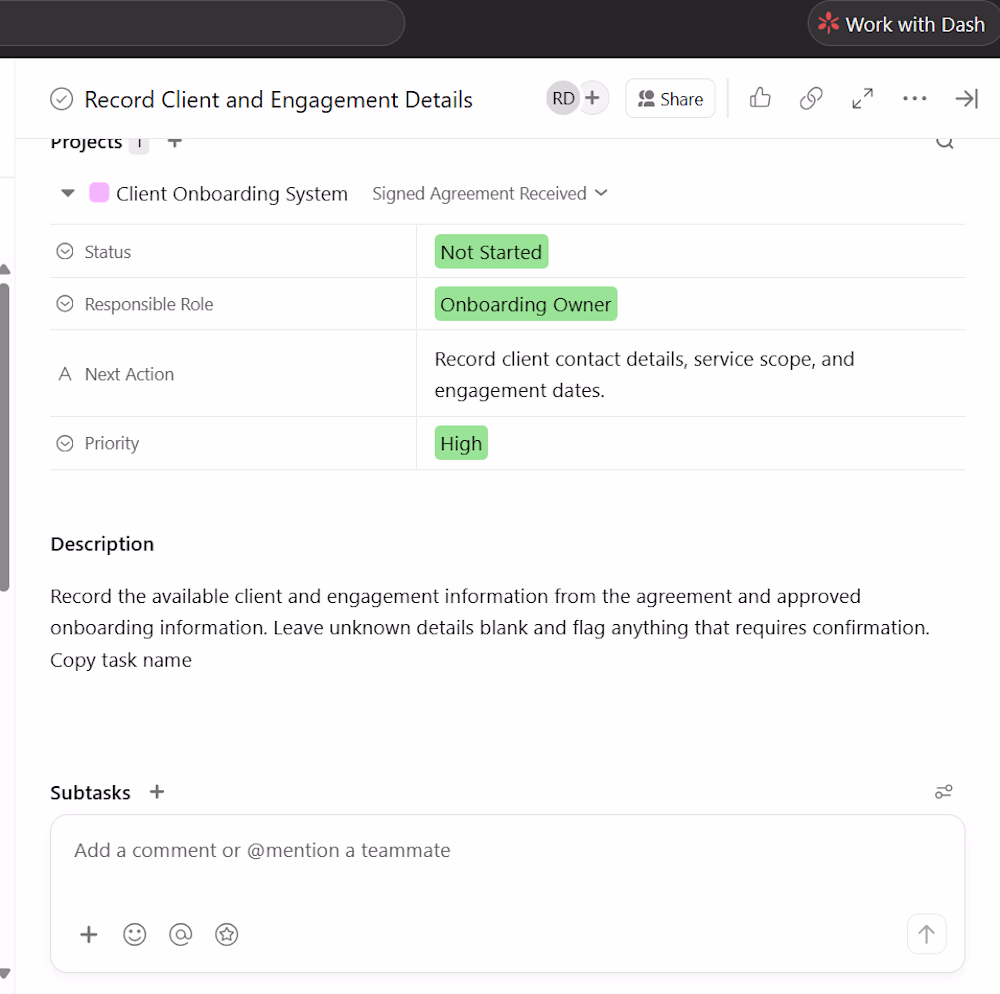Insert emoji in comment box
Screen dimensions: 1000x994
[135, 934]
